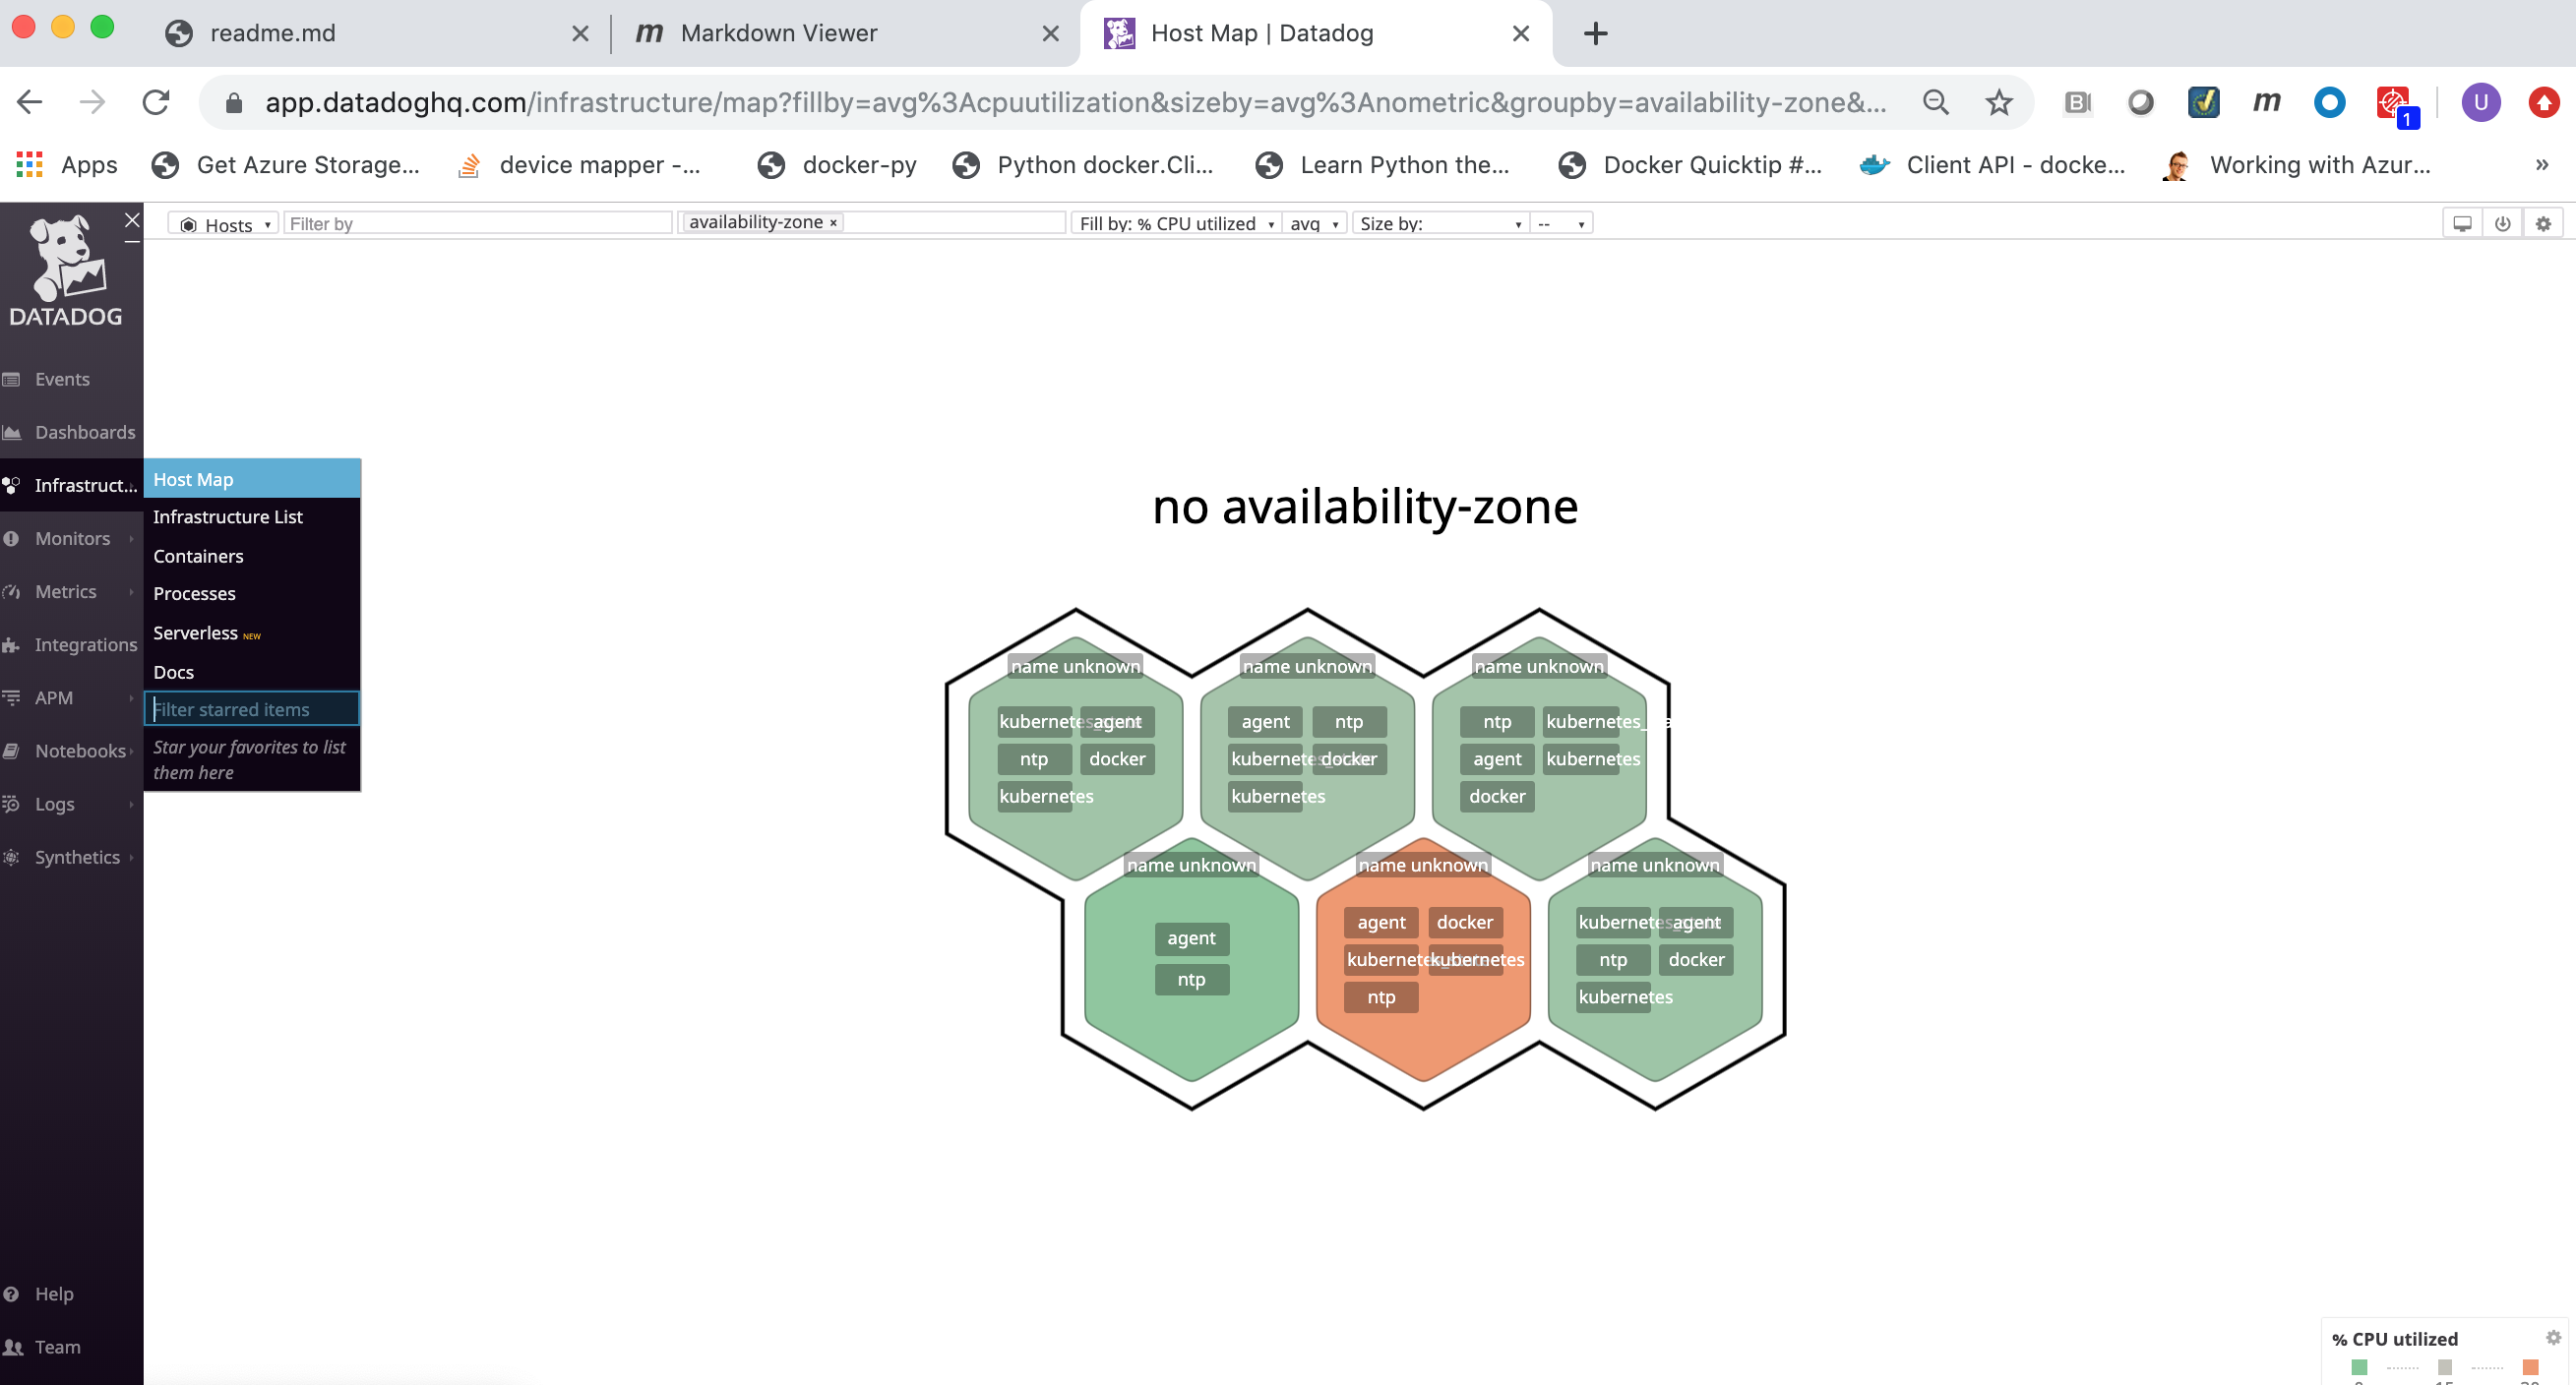Go forward in browser history

(92, 102)
